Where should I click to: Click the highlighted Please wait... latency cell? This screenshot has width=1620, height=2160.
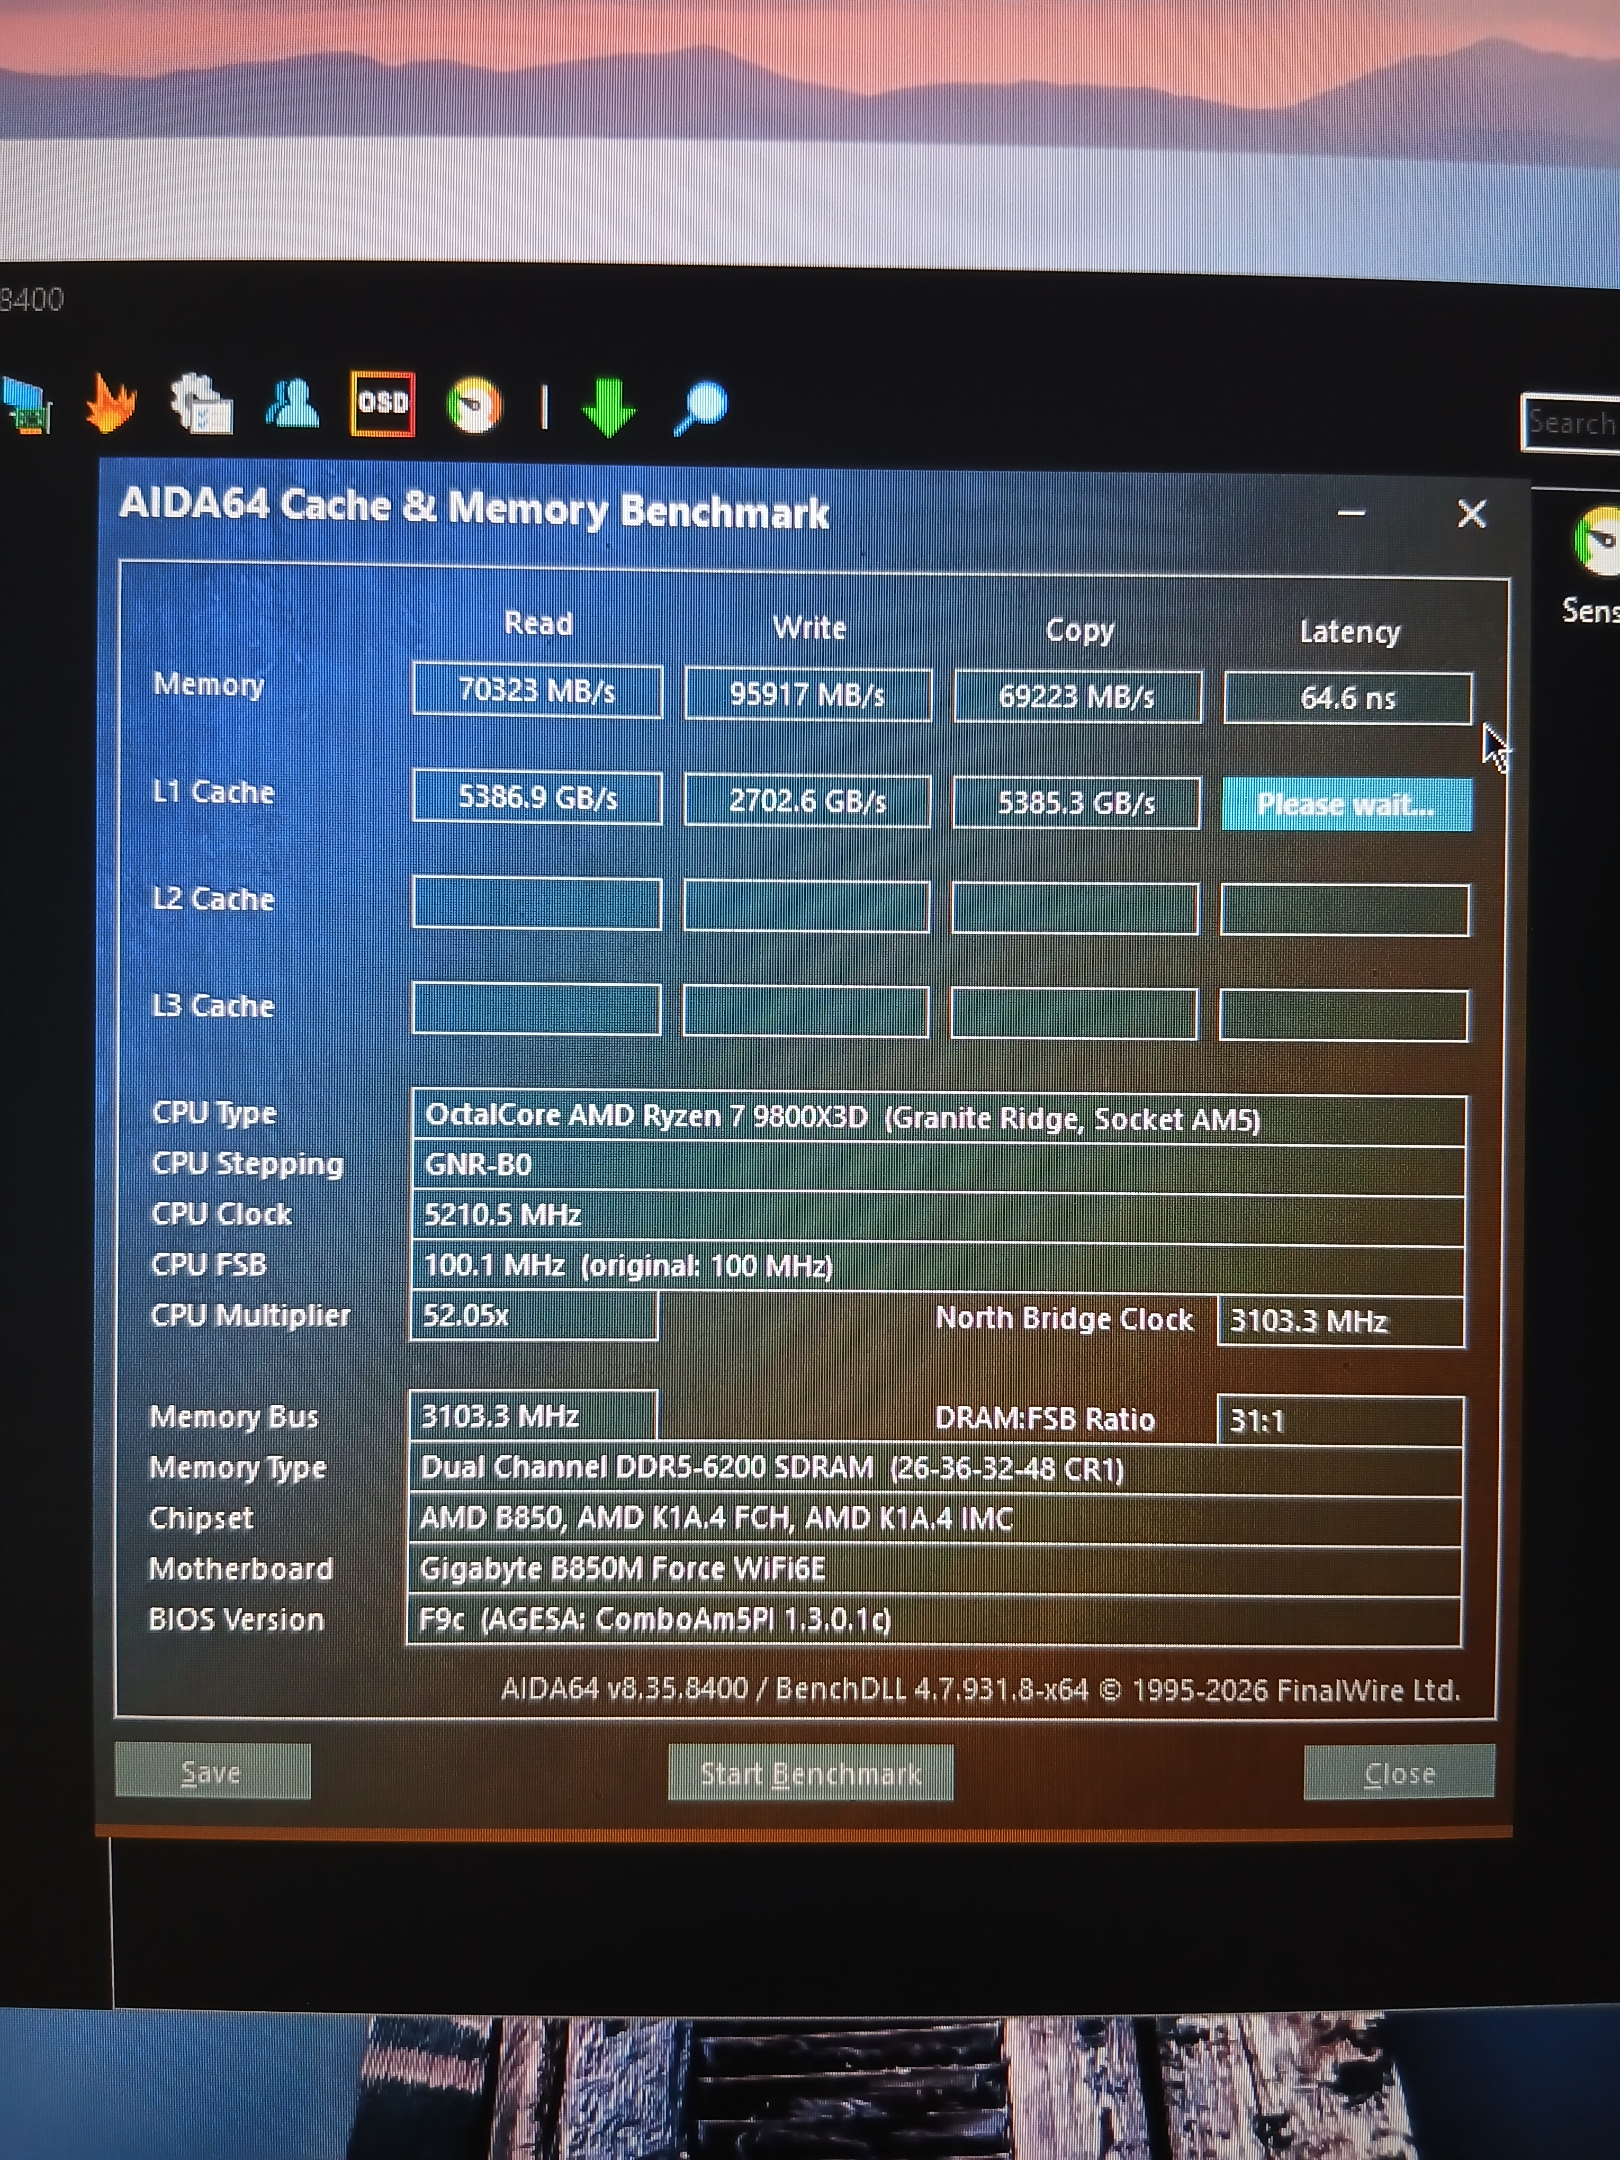click(x=1346, y=804)
